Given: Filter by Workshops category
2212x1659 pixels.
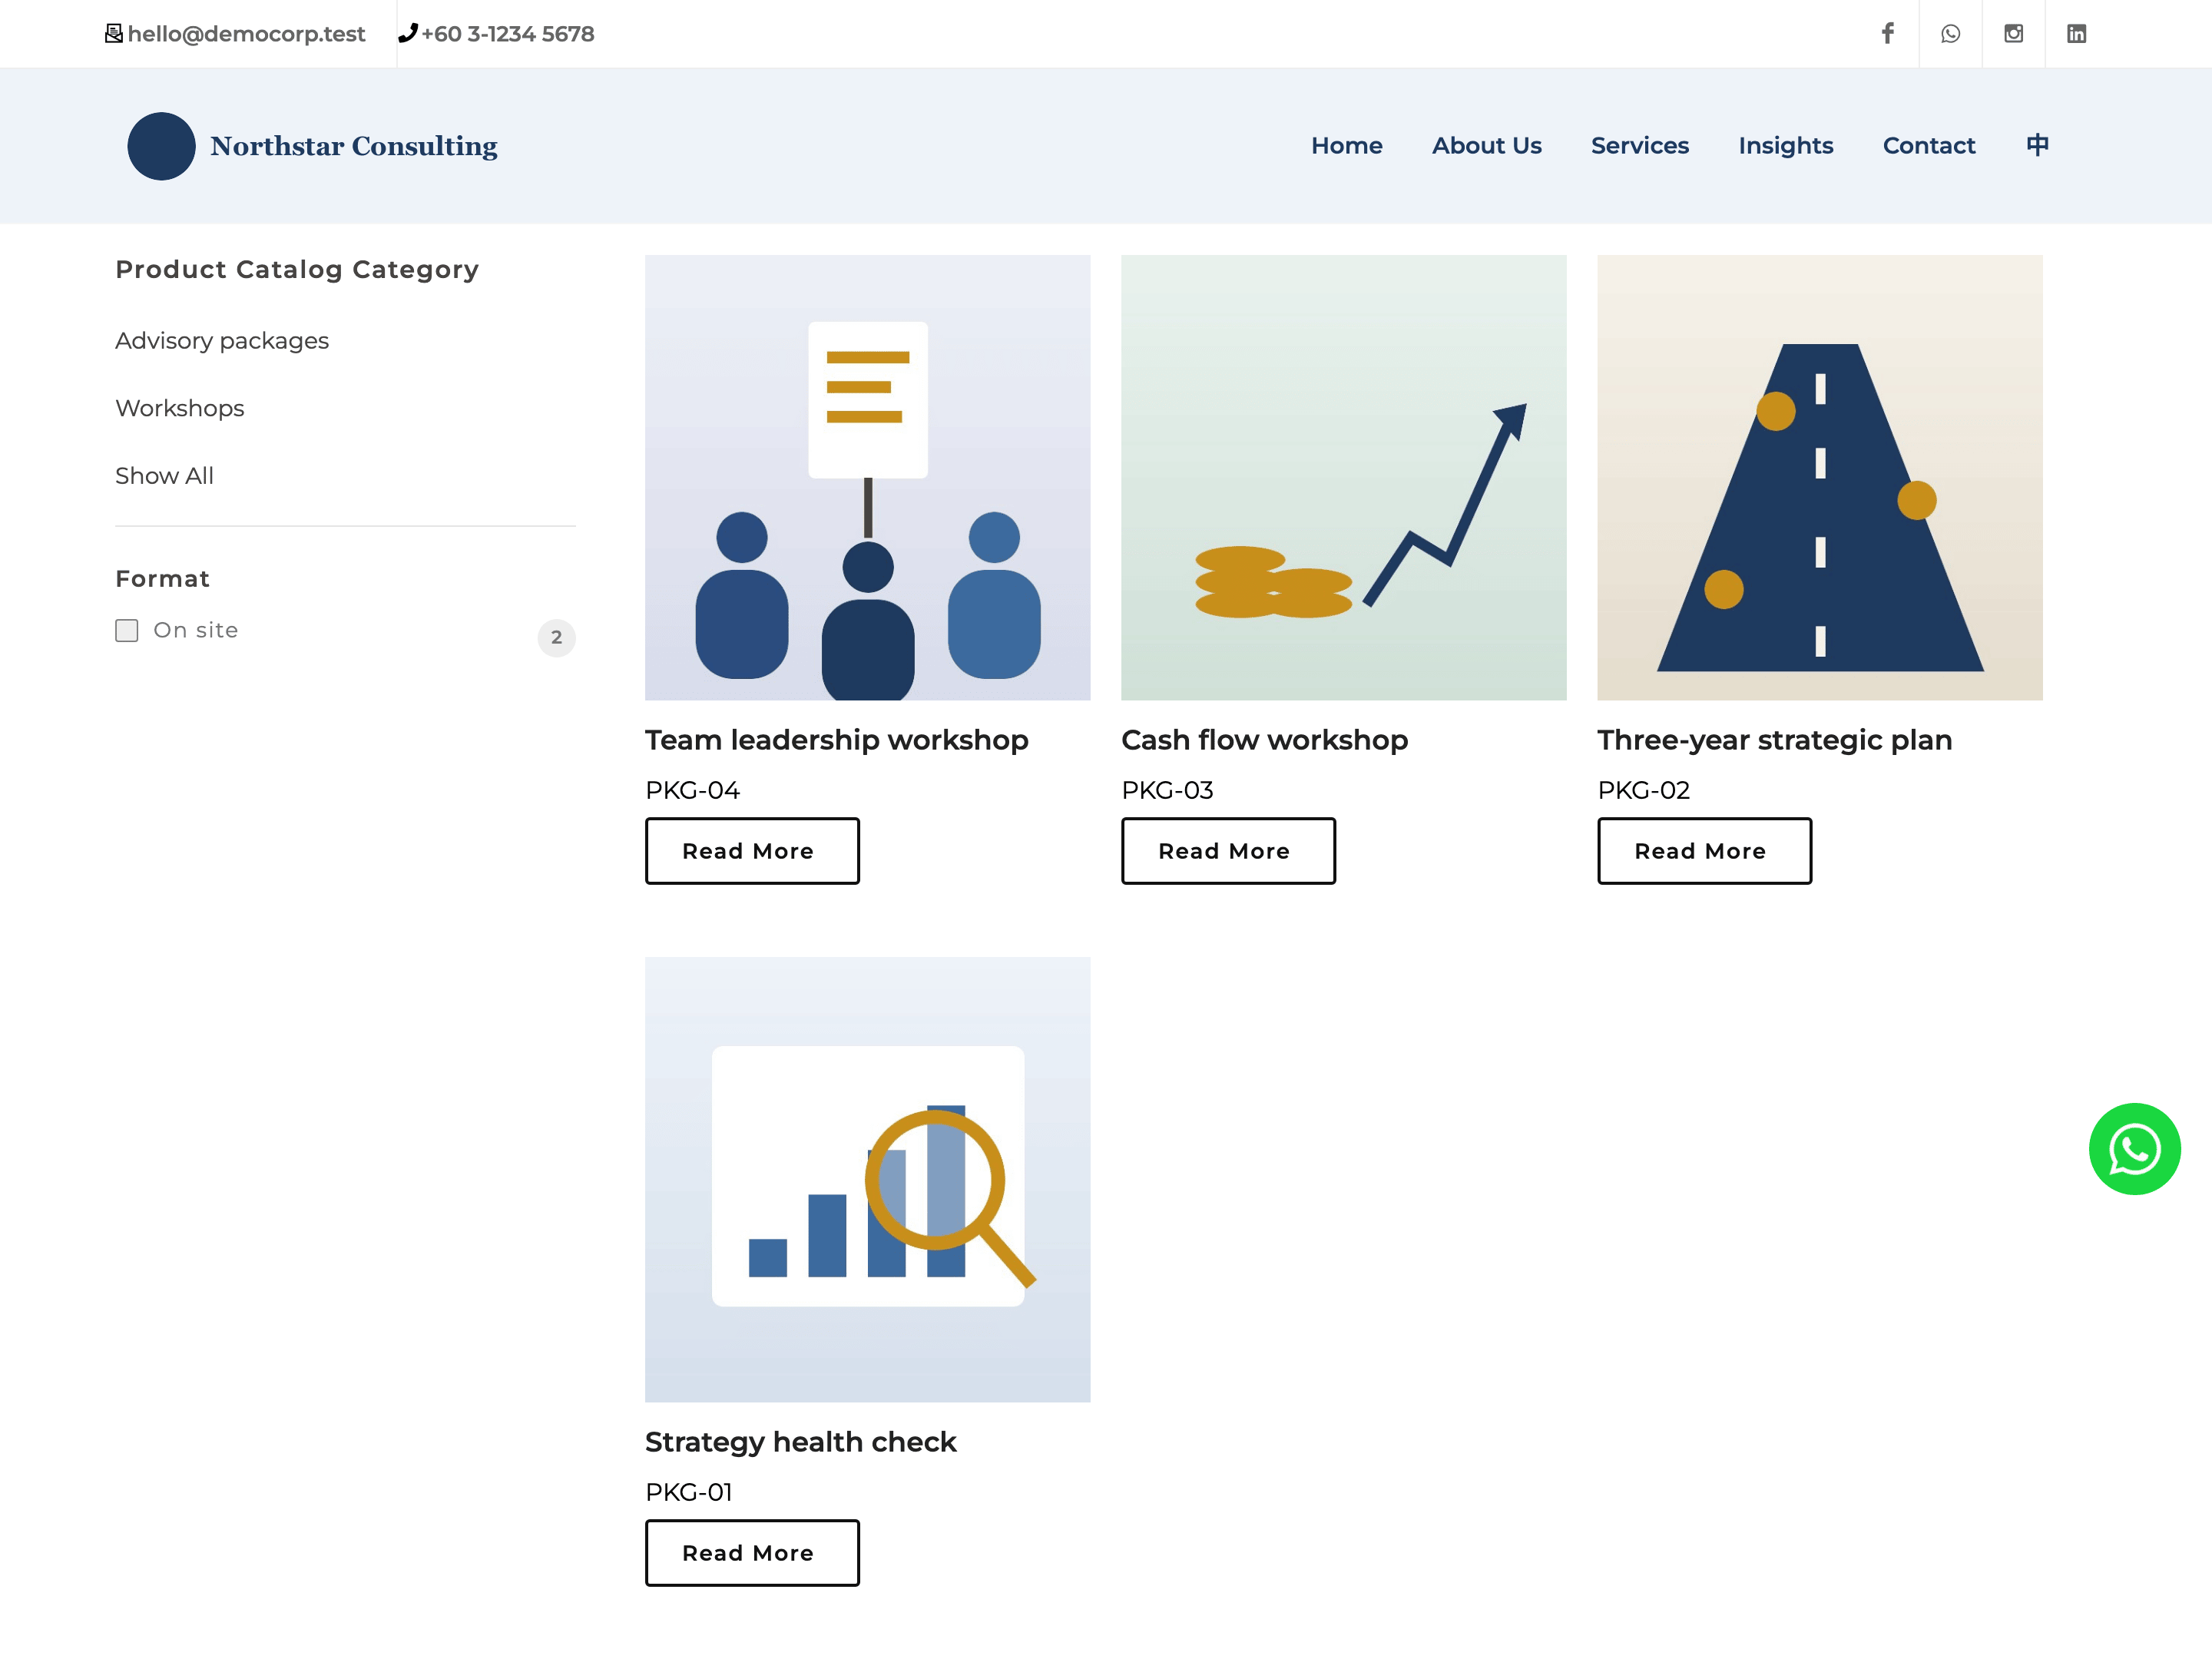Looking at the screenshot, I should point(180,408).
